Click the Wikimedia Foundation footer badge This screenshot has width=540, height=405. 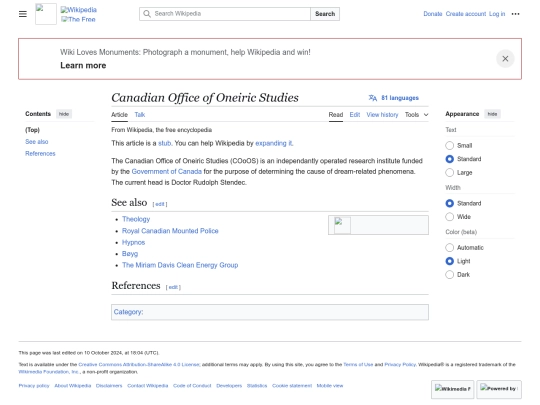pos(453,389)
